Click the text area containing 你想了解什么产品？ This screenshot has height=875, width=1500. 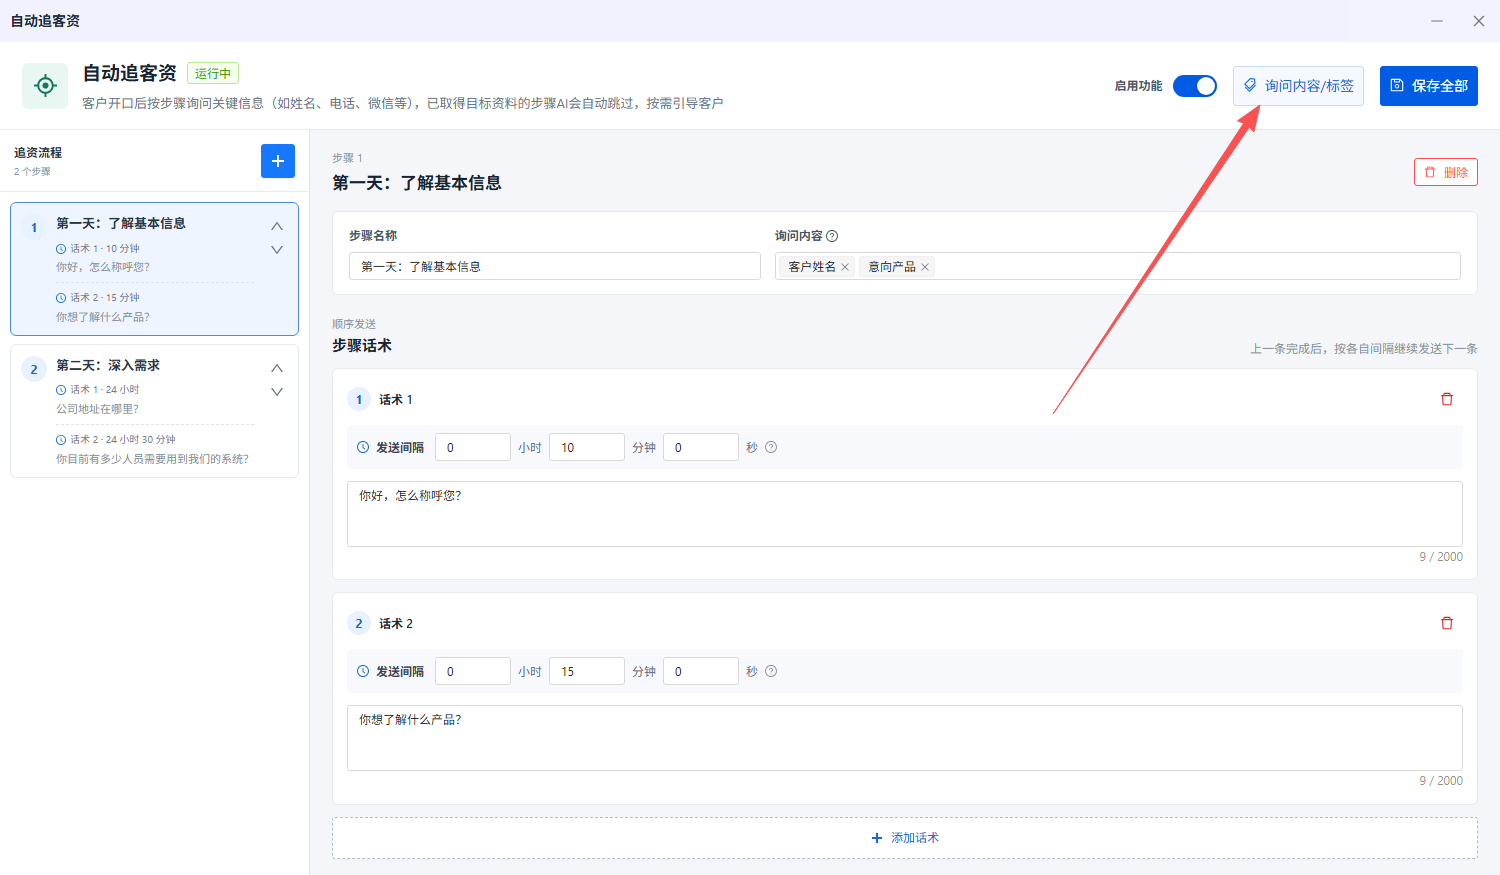coord(905,738)
